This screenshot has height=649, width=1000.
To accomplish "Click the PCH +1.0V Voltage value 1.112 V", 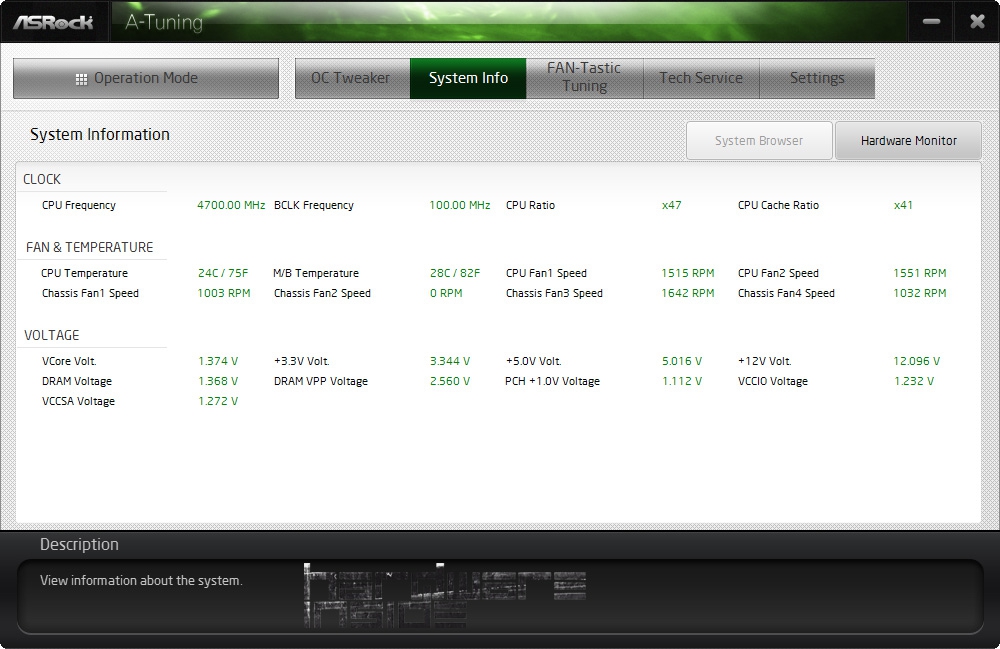I will tap(682, 381).
